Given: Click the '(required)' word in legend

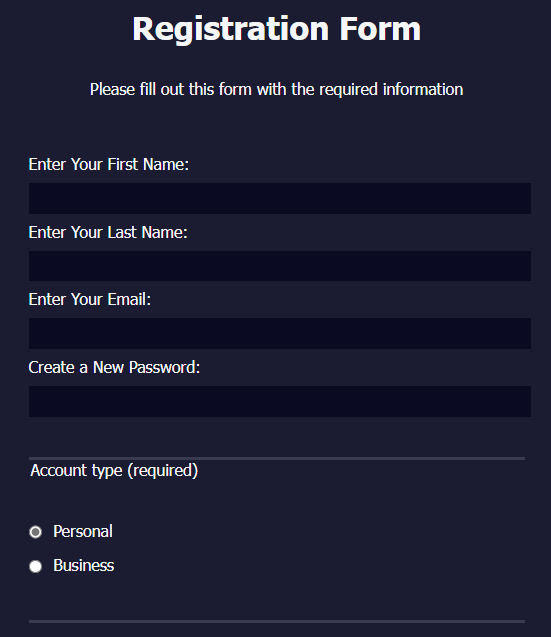Looking at the screenshot, I should point(163,470).
